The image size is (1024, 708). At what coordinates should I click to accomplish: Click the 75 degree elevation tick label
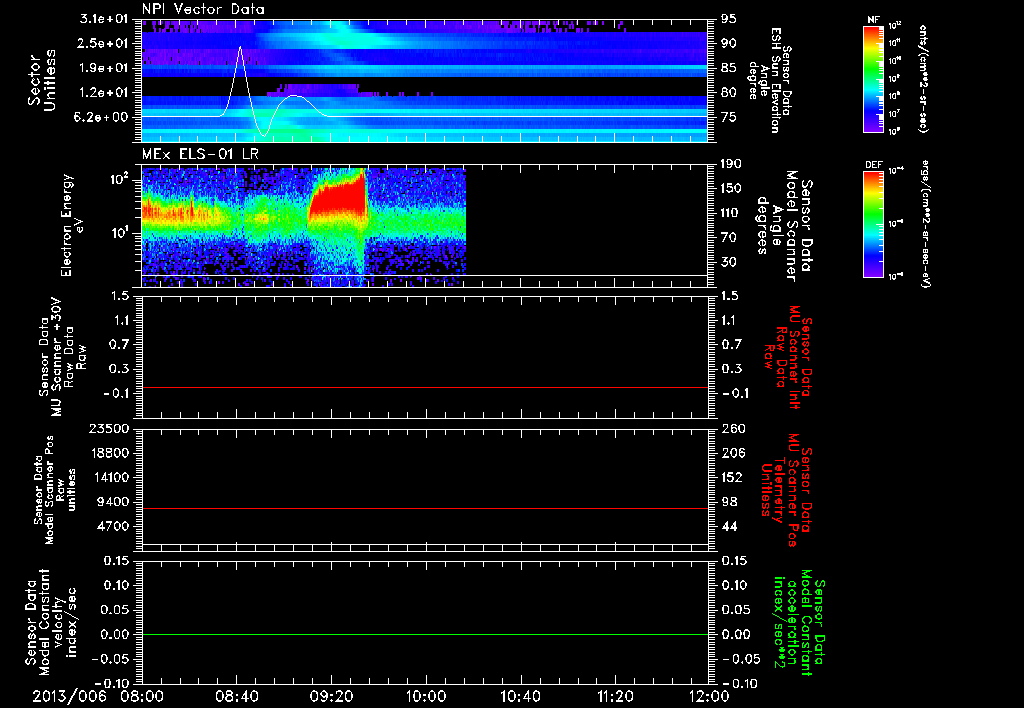(x=729, y=117)
